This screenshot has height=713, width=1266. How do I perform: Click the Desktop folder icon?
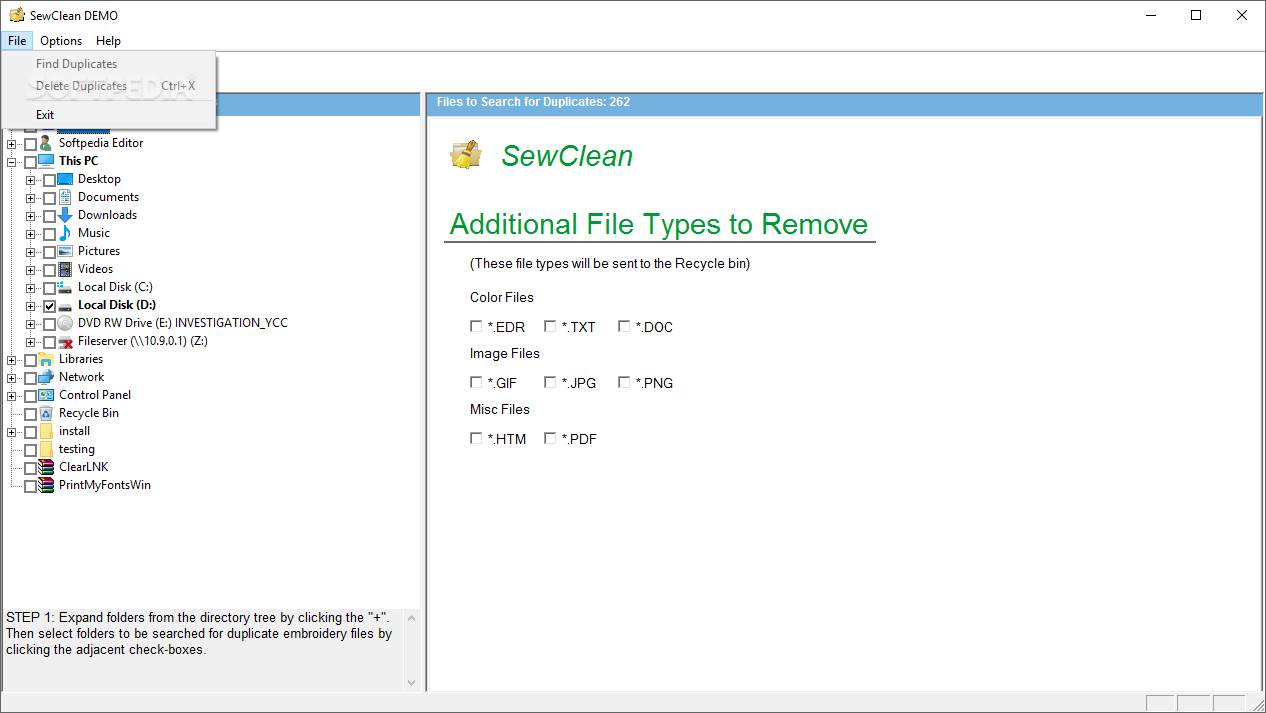click(66, 179)
